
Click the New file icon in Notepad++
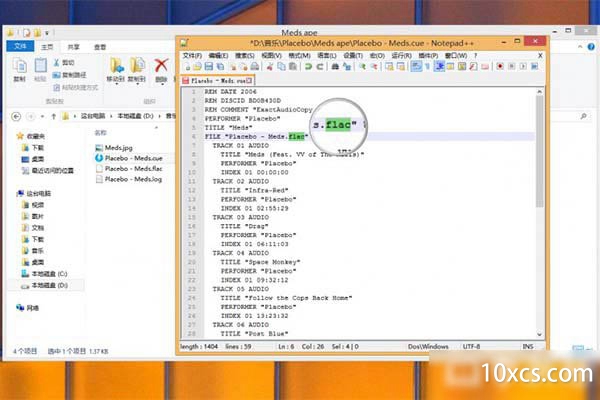pyautogui.click(x=186, y=66)
